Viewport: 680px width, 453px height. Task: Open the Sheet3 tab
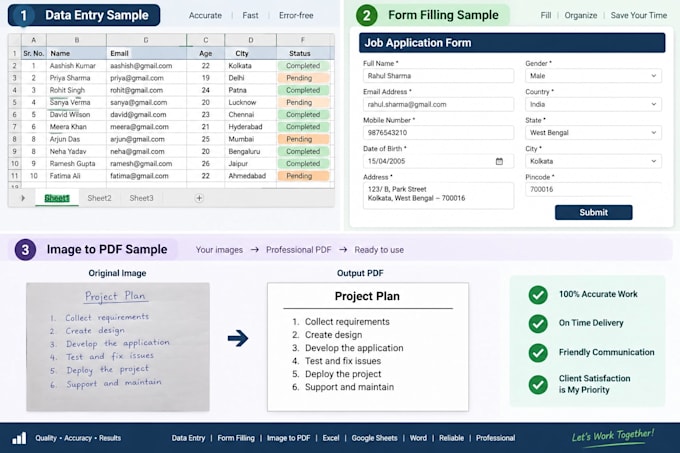click(141, 198)
